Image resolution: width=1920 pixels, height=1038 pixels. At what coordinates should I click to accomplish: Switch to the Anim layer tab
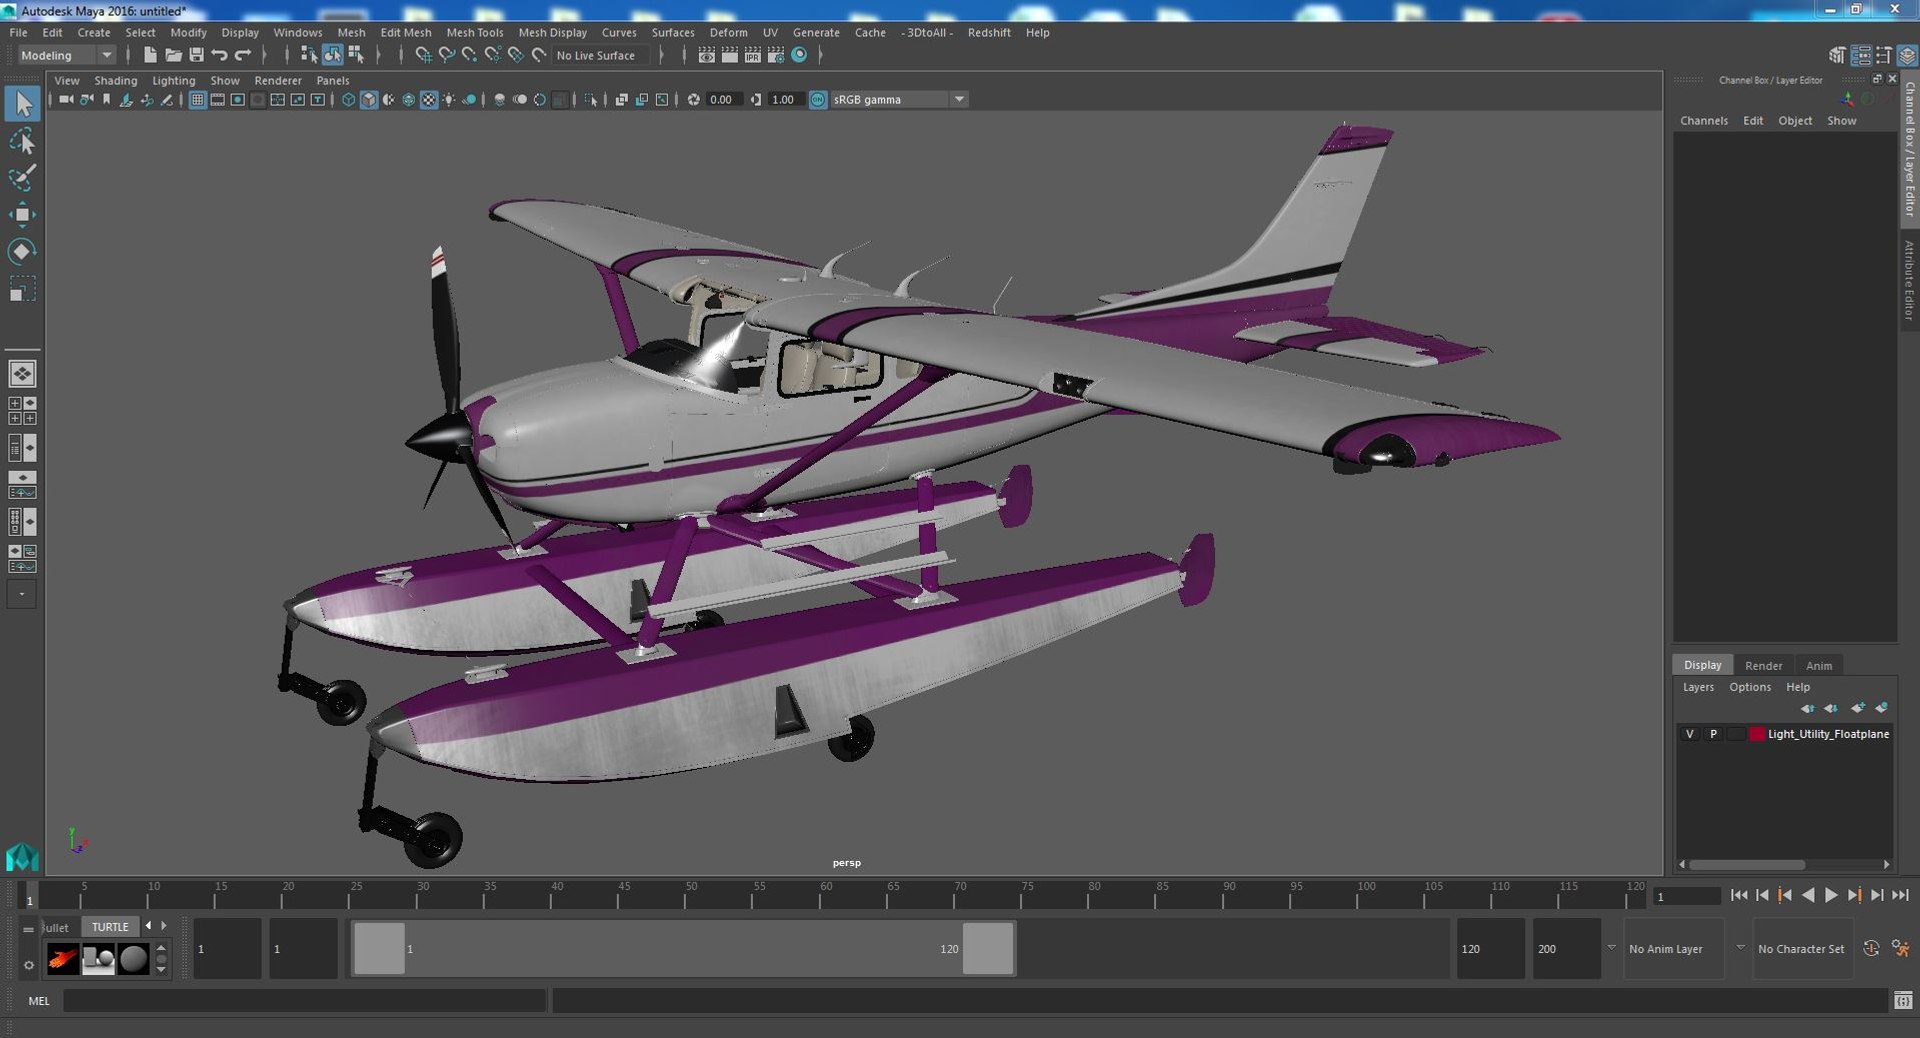tap(1819, 665)
